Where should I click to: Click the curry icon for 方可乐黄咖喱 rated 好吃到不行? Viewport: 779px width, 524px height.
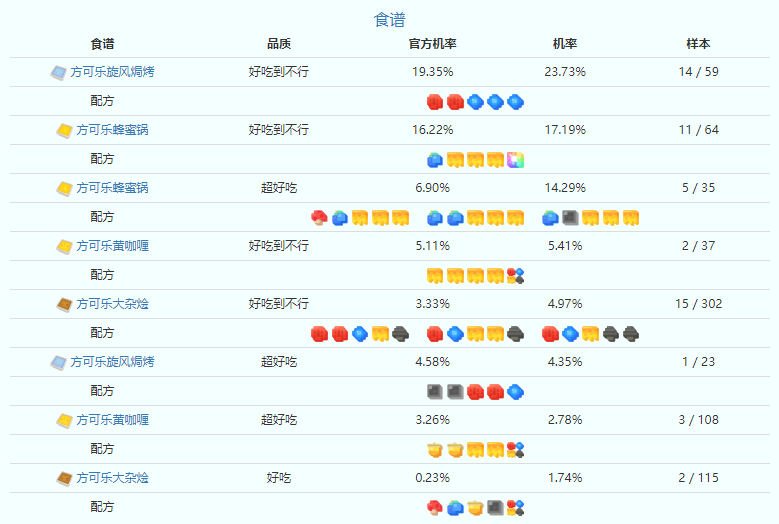coord(64,246)
